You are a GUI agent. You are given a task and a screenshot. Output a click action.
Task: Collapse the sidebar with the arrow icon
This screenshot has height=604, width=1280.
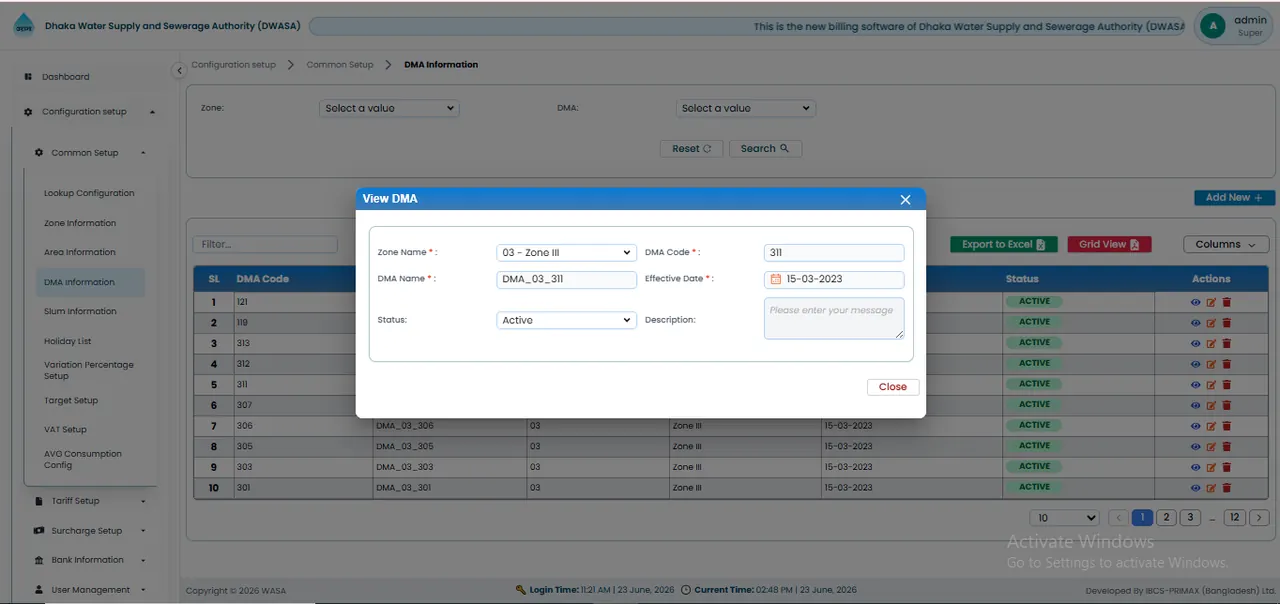click(x=180, y=70)
